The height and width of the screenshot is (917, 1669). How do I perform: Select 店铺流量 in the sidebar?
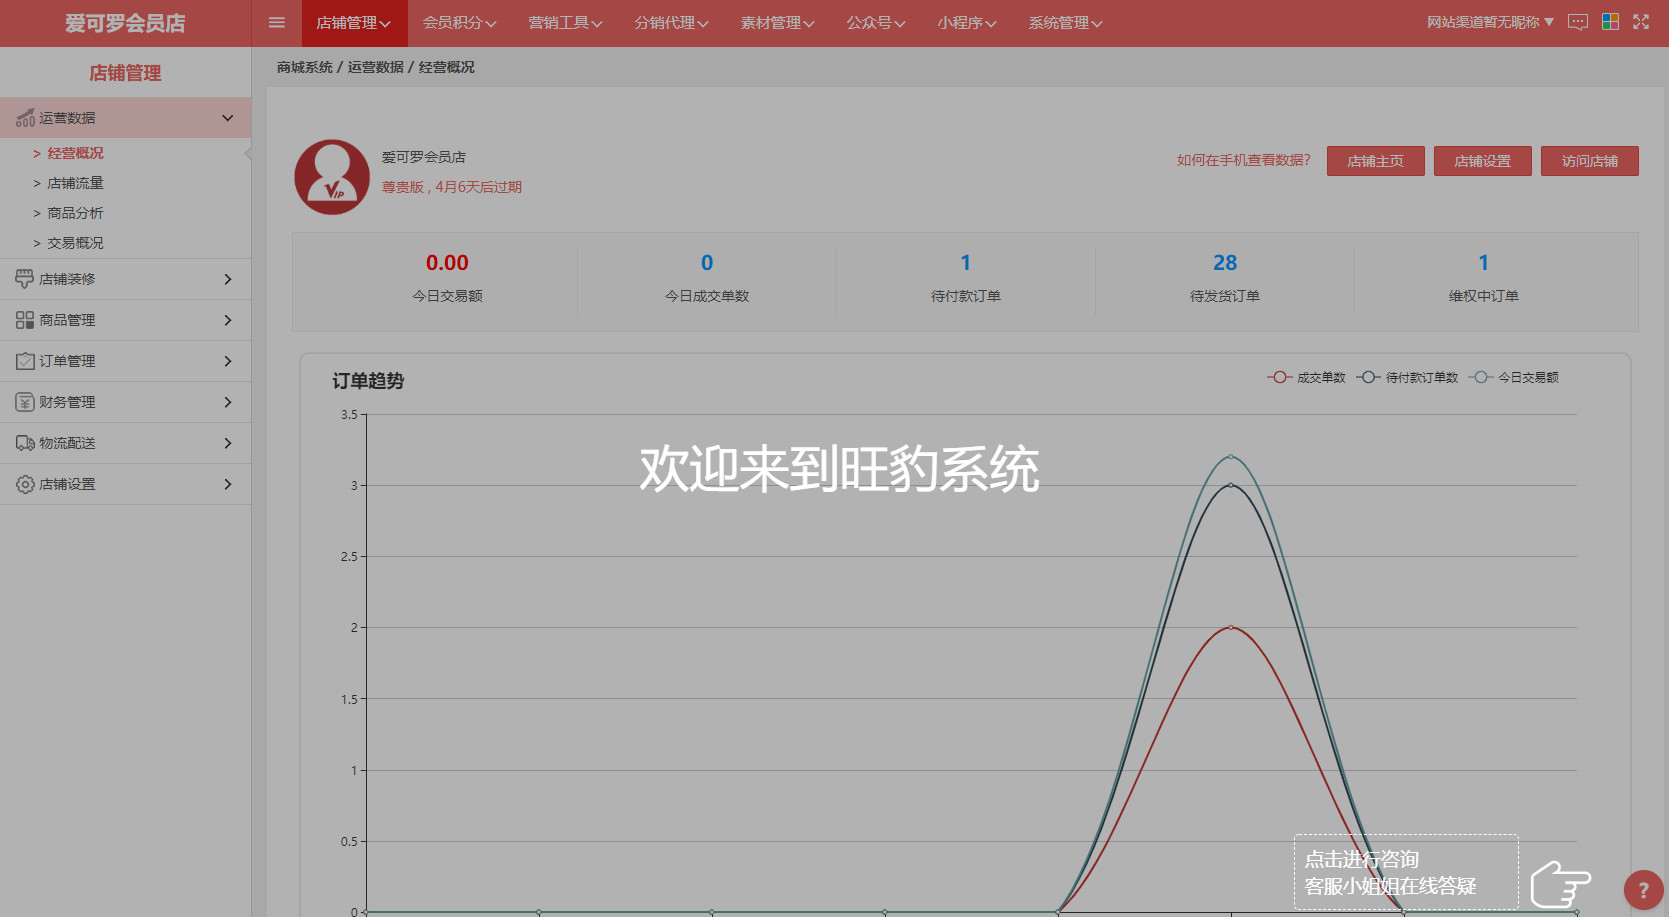pyautogui.click(x=75, y=183)
